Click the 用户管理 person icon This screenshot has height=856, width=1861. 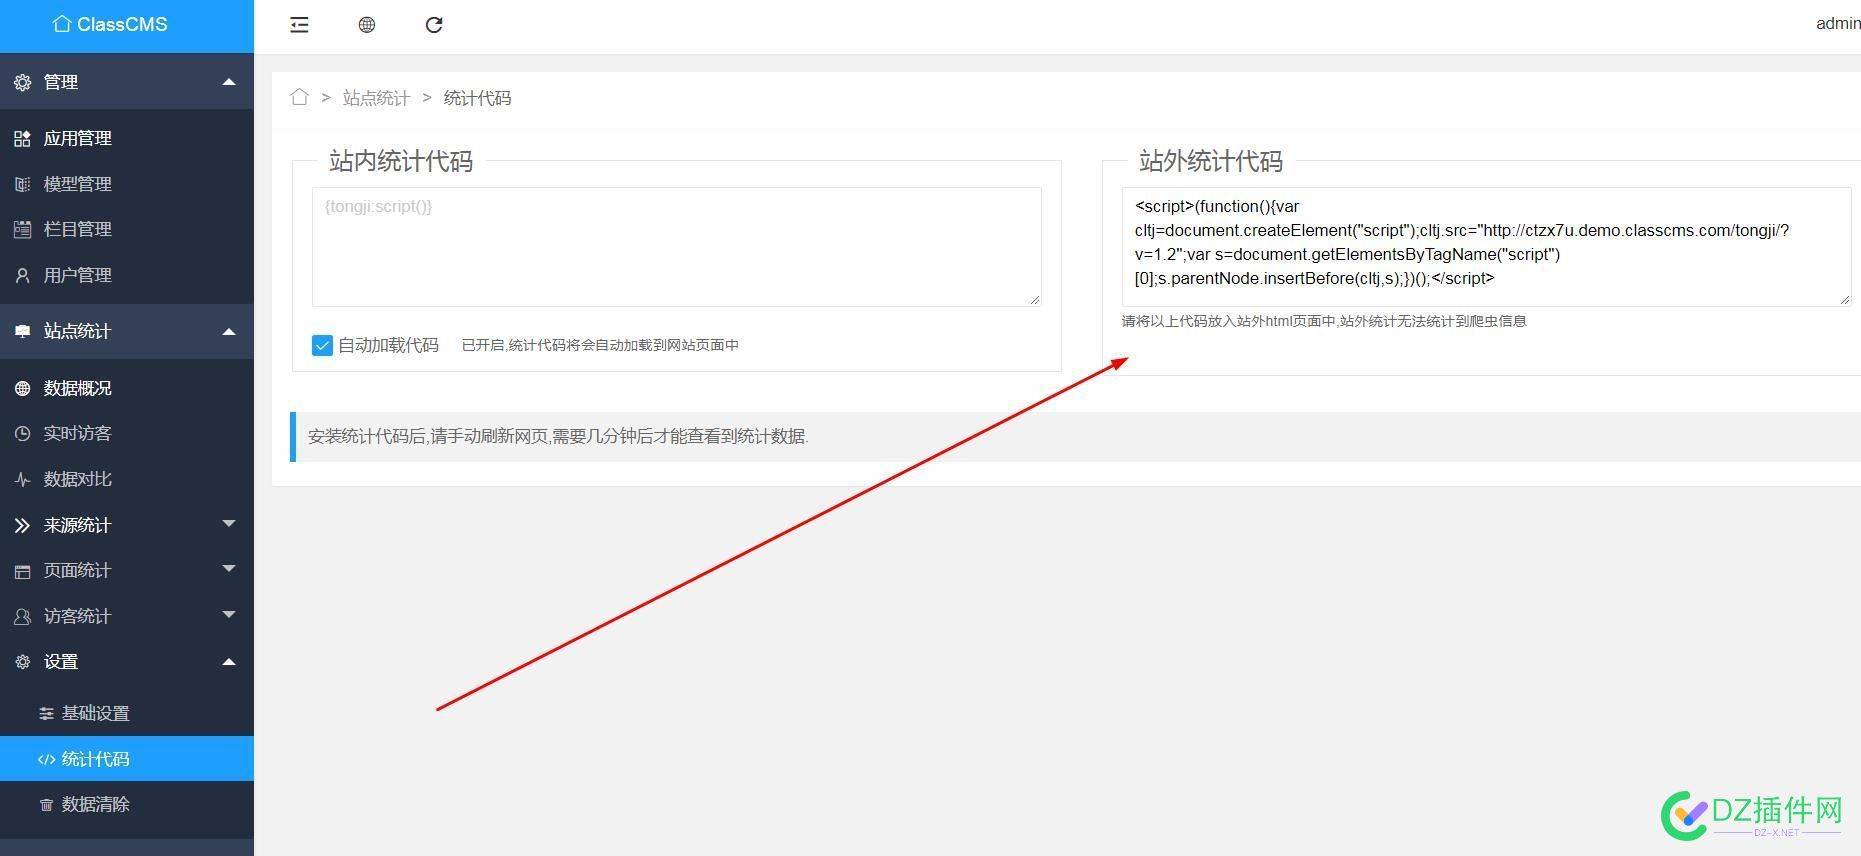22,275
